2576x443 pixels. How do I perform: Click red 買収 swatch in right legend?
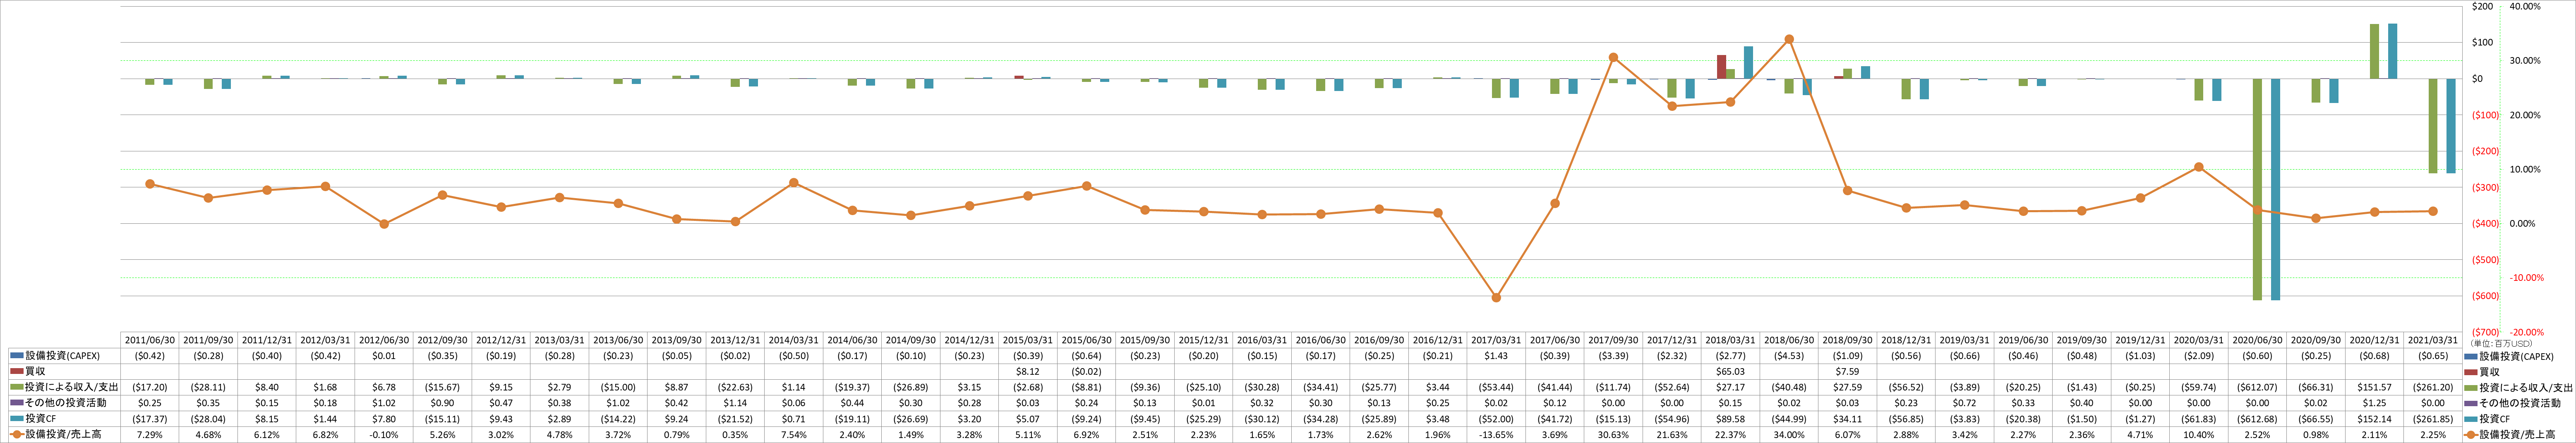tap(2470, 372)
